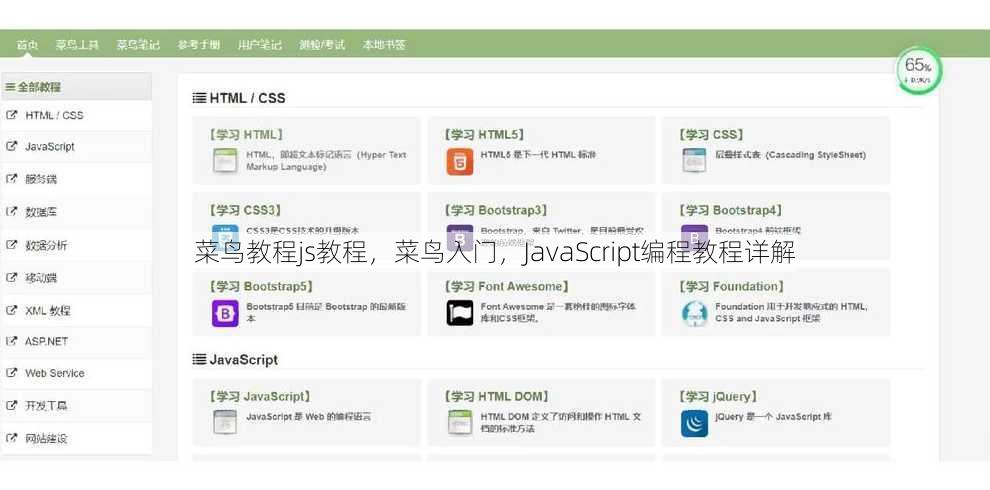Open the 【学习 Bootstrap5】 link
Screen dimensions: 990x490
[261, 287]
